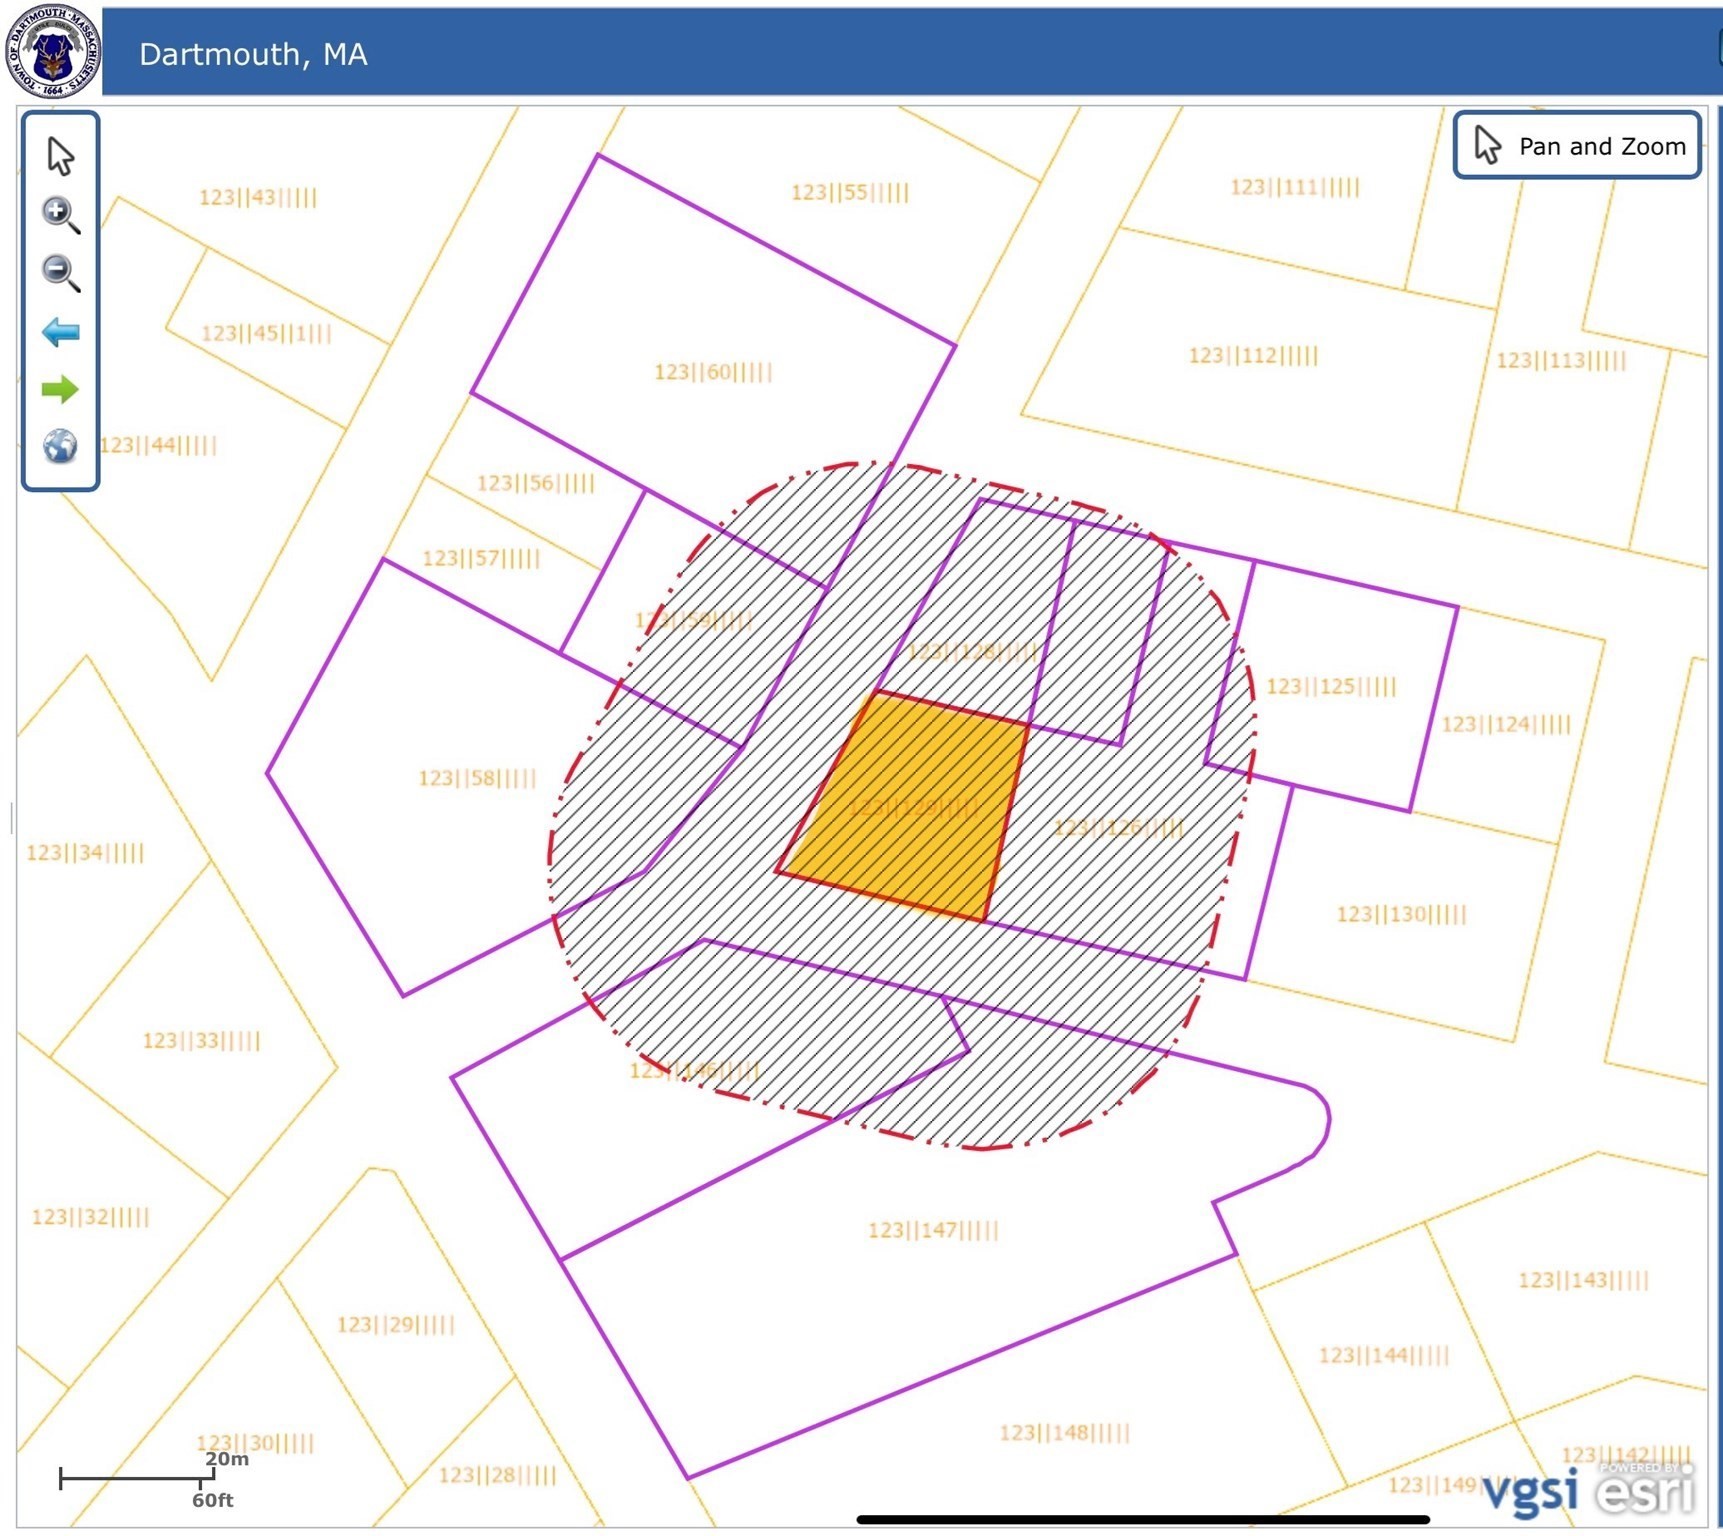Click parcel labeled 123||130
The image size is (1723, 1536).
(1399, 912)
